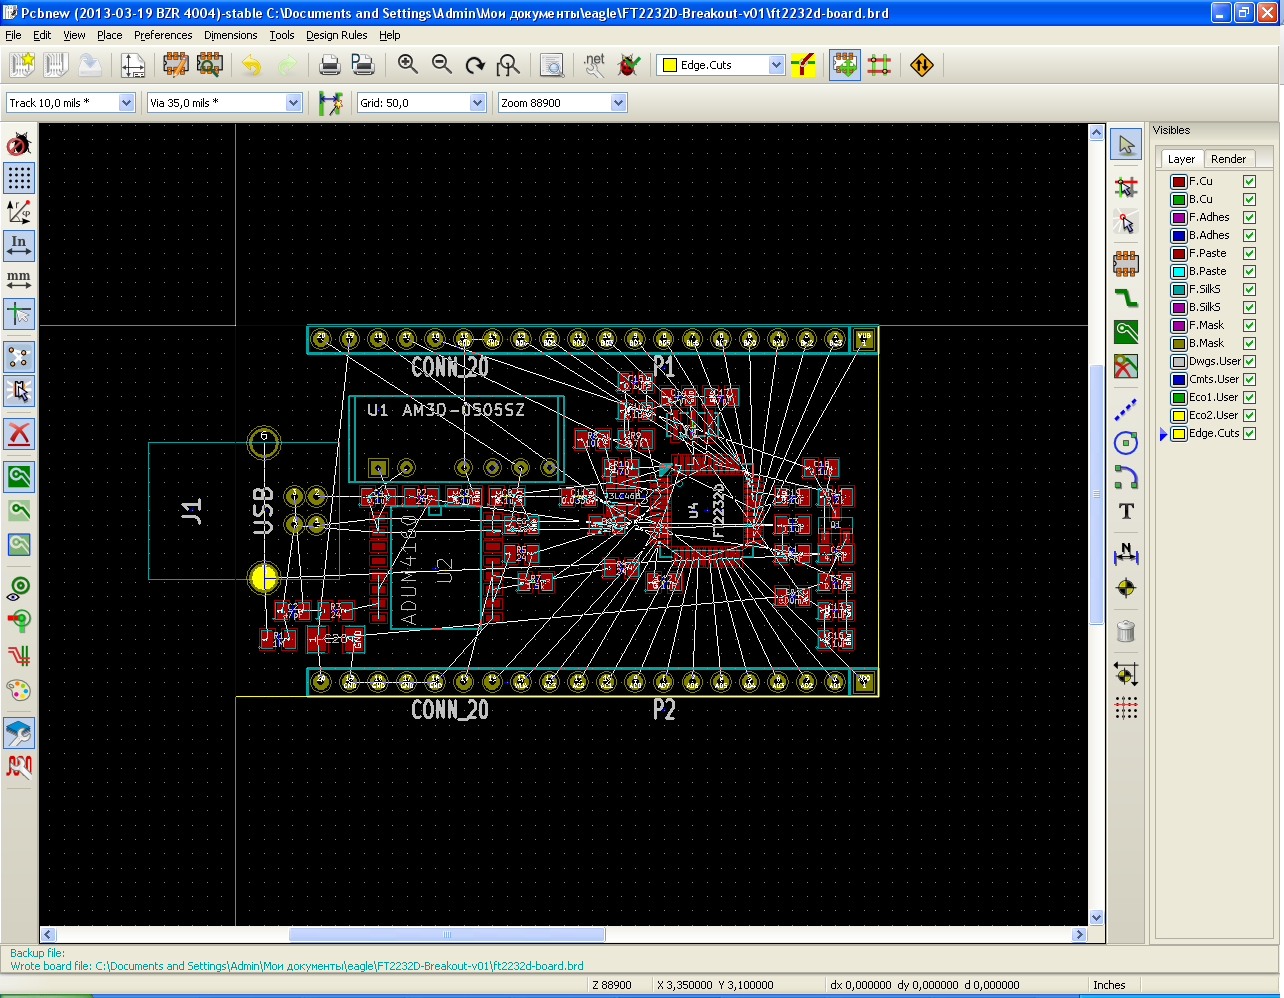Open the Edge.Cuts layer selector dropdown
Screen dimensions: 1284x998
[x=776, y=65]
